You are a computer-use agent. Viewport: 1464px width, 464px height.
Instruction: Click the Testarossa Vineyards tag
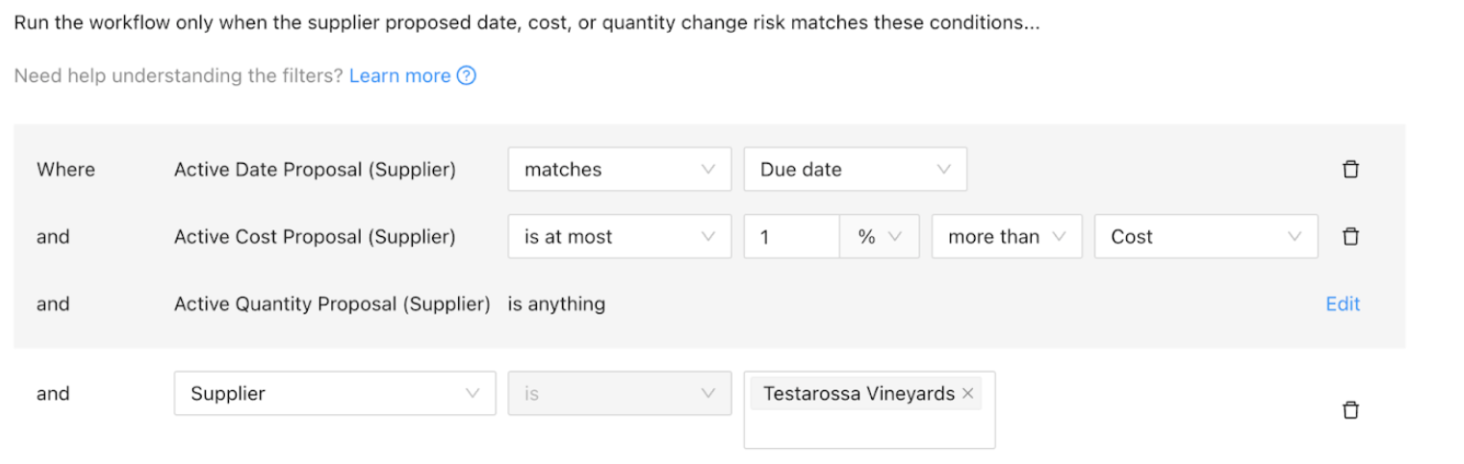(858, 394)
